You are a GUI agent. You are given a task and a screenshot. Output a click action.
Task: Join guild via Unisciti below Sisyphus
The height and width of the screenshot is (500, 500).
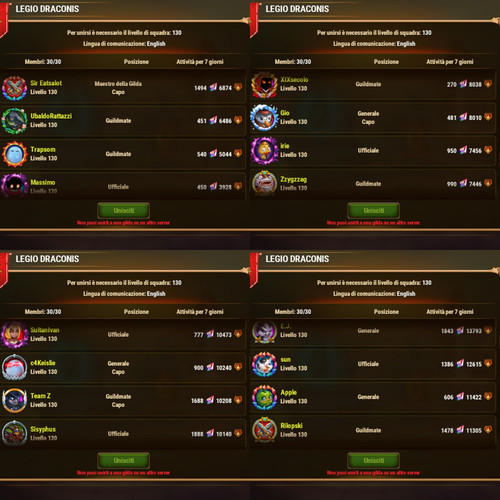coord(124,461)
